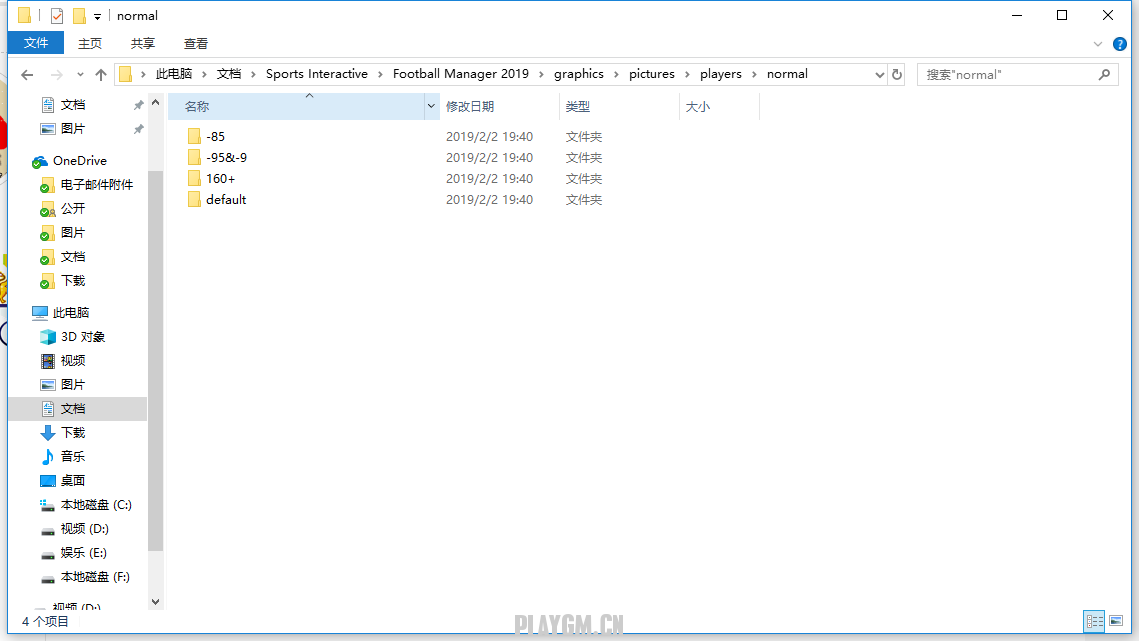Switch to the 查看 ribbon tab

(196, 43)
